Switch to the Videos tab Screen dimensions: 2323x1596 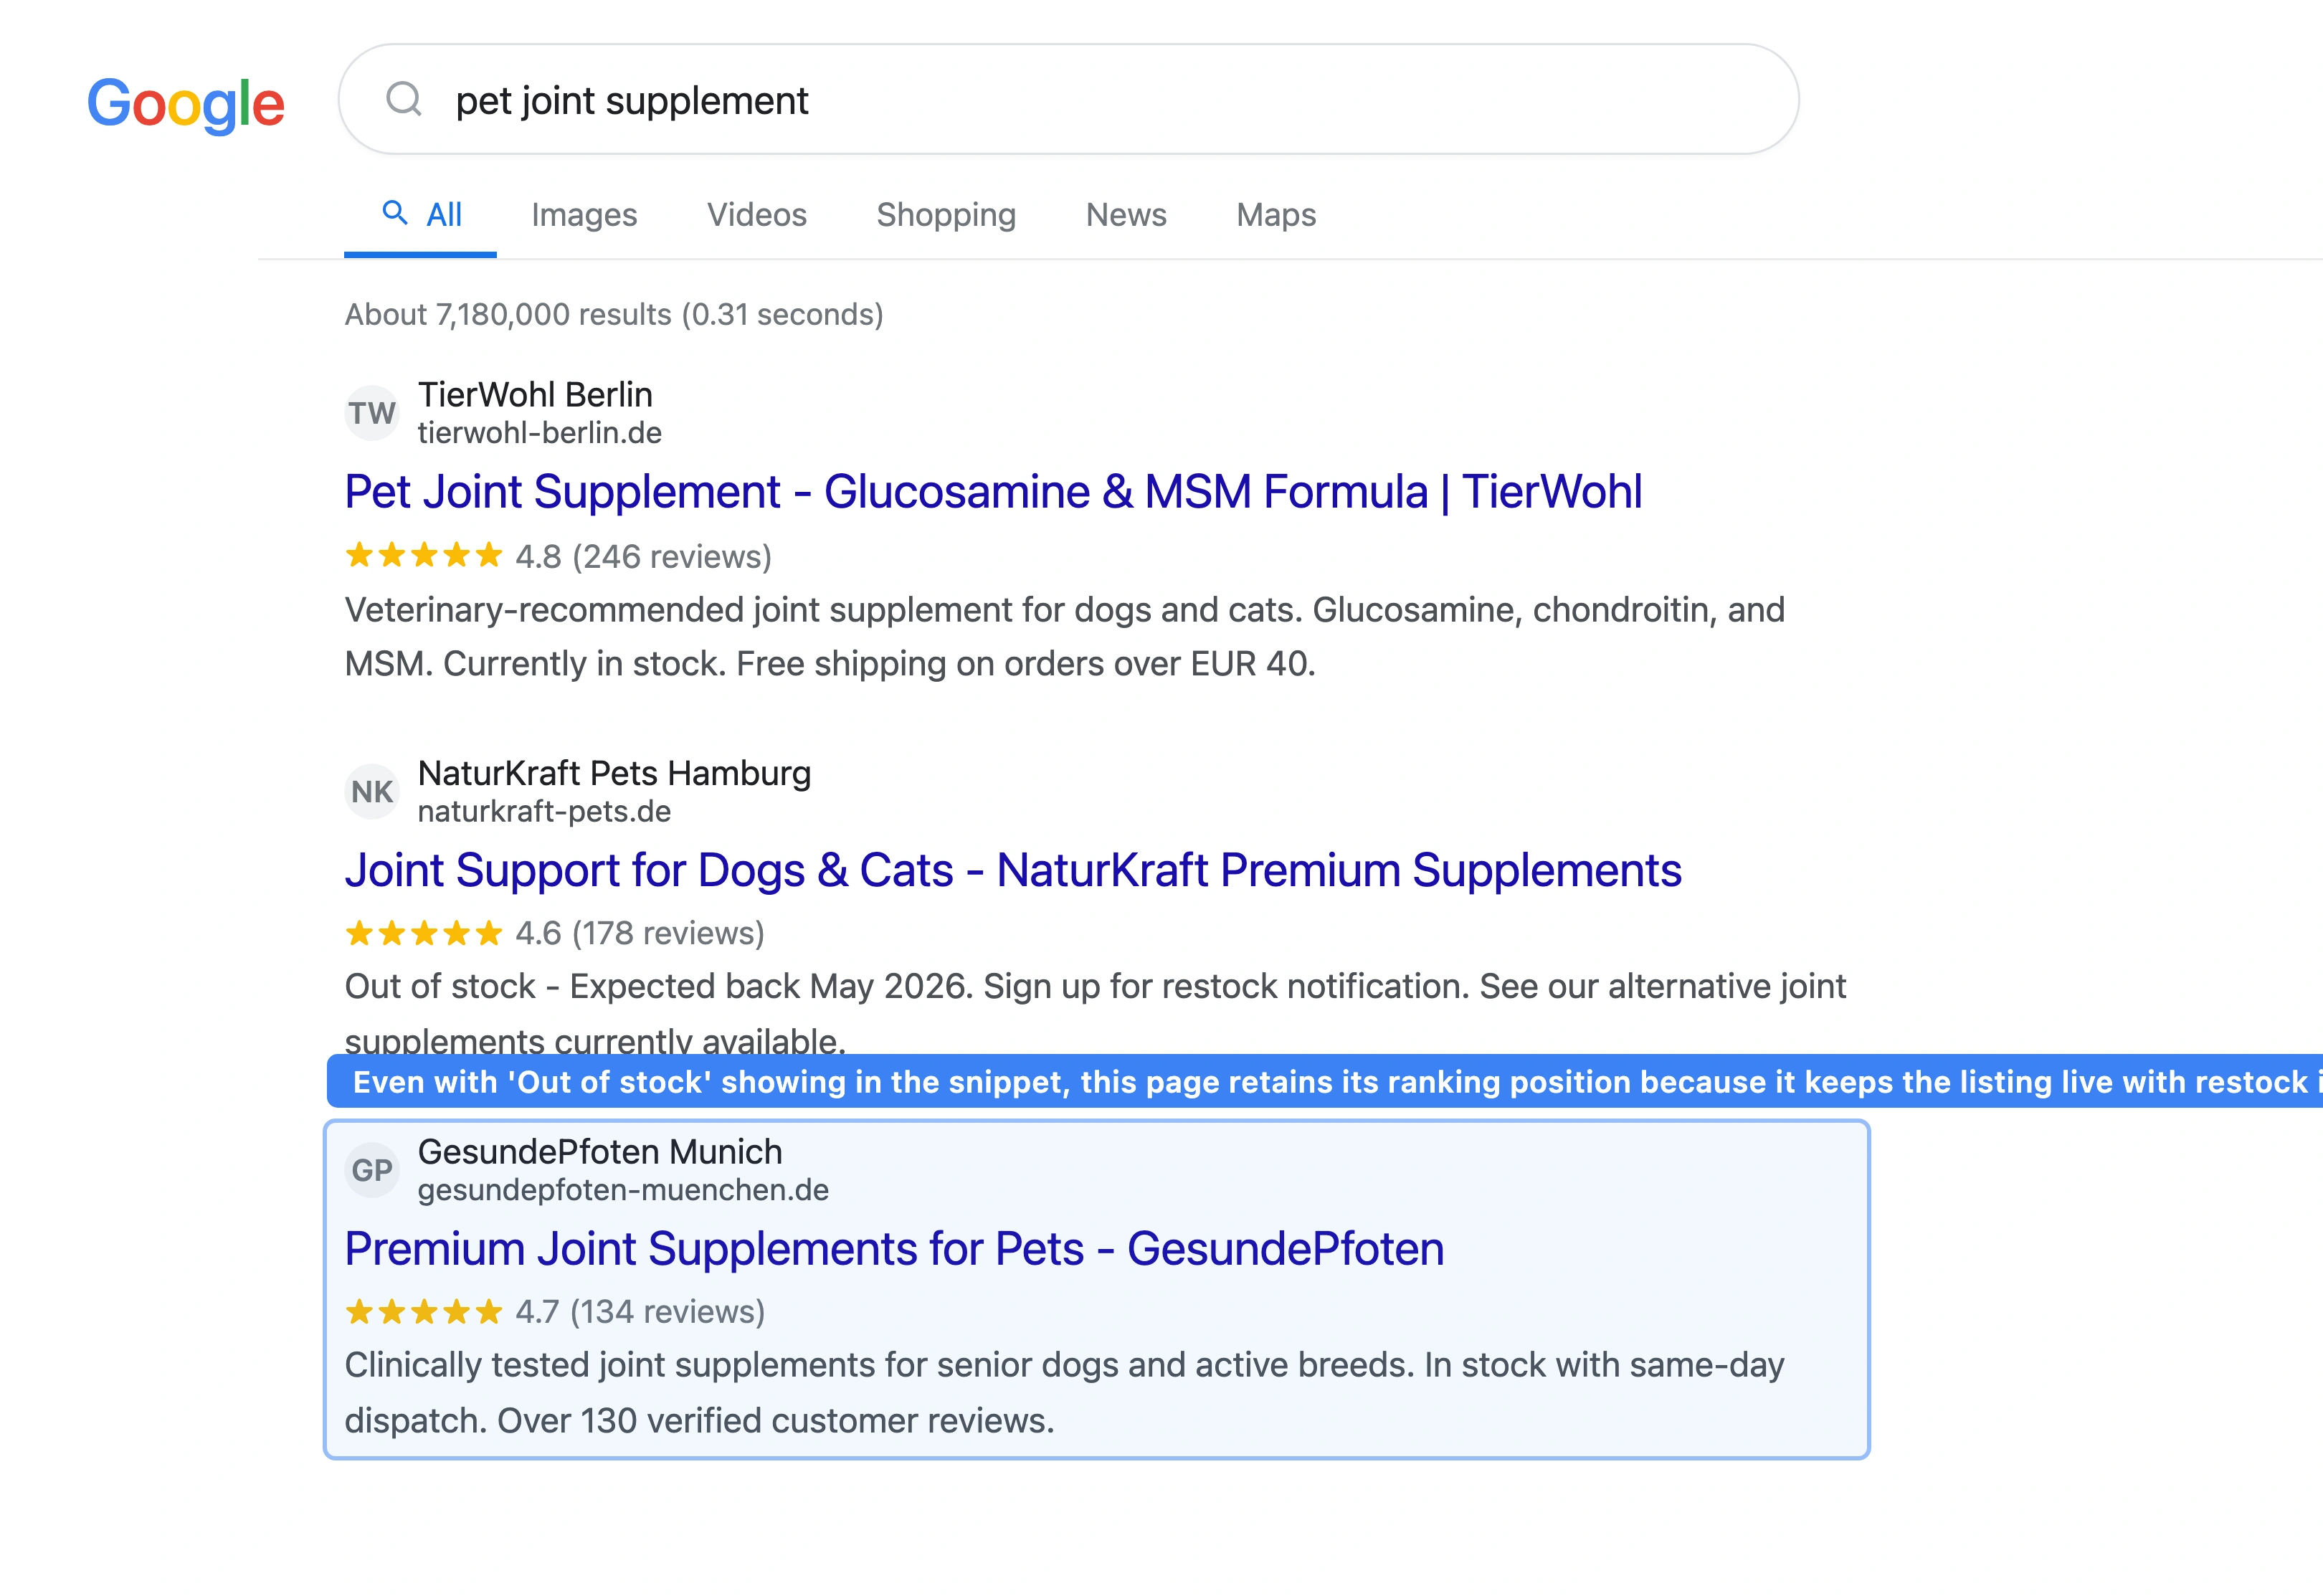pyautogui.click(x=756, y=214)
